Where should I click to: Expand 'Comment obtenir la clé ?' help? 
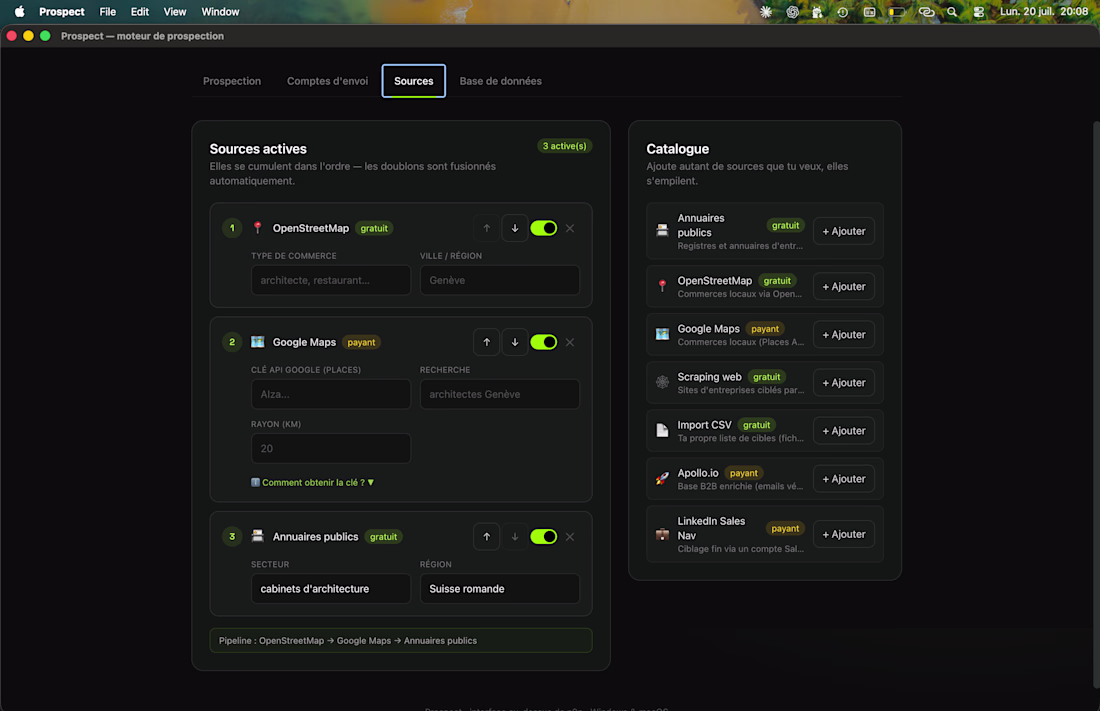pyautogui.click(x=313, y=482)
